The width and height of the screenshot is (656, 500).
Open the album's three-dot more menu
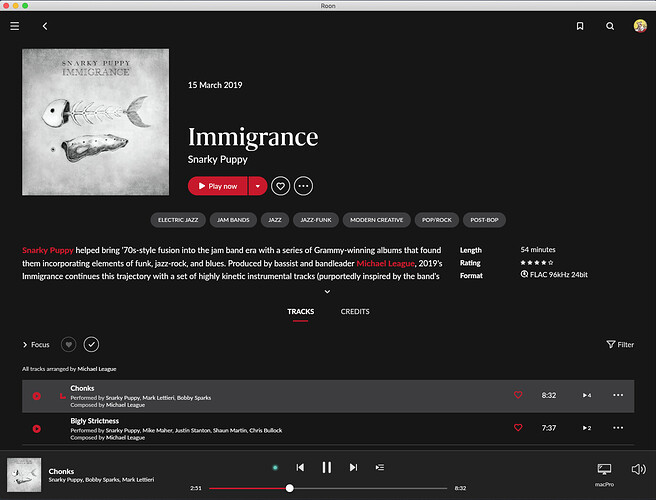coord(303,186)
